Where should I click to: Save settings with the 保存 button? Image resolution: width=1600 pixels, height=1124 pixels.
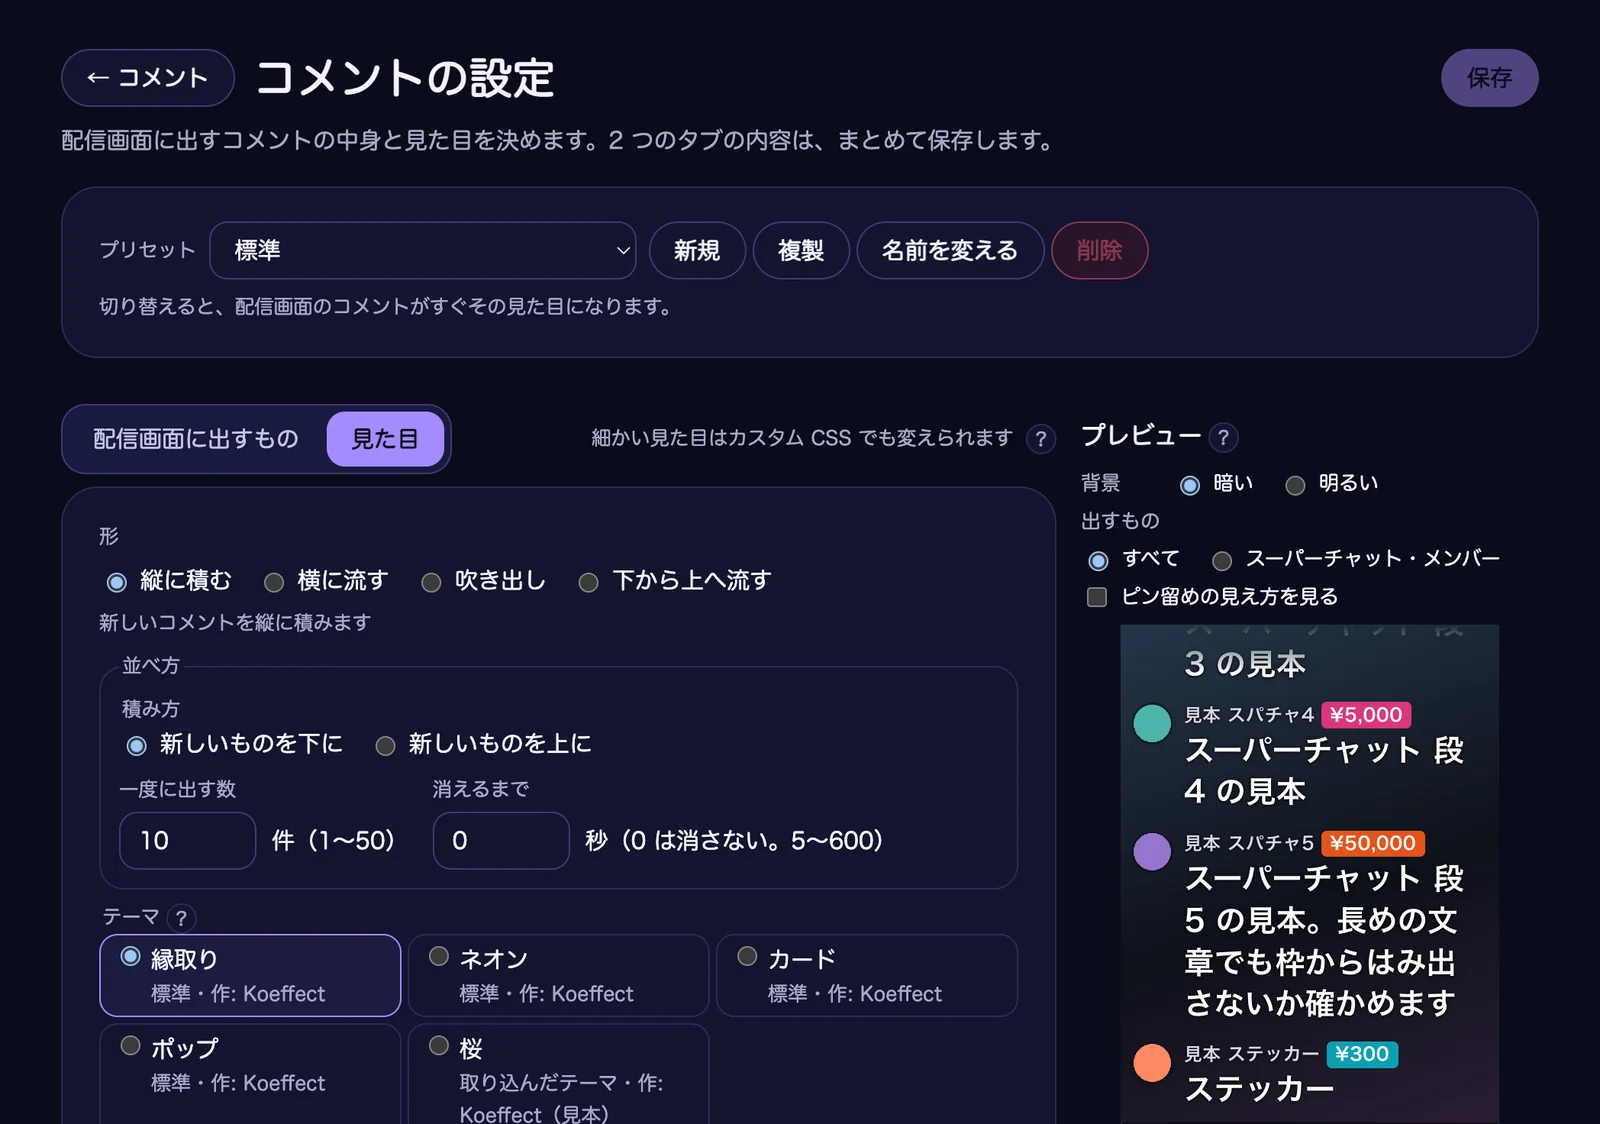[x=1489, y=78]
